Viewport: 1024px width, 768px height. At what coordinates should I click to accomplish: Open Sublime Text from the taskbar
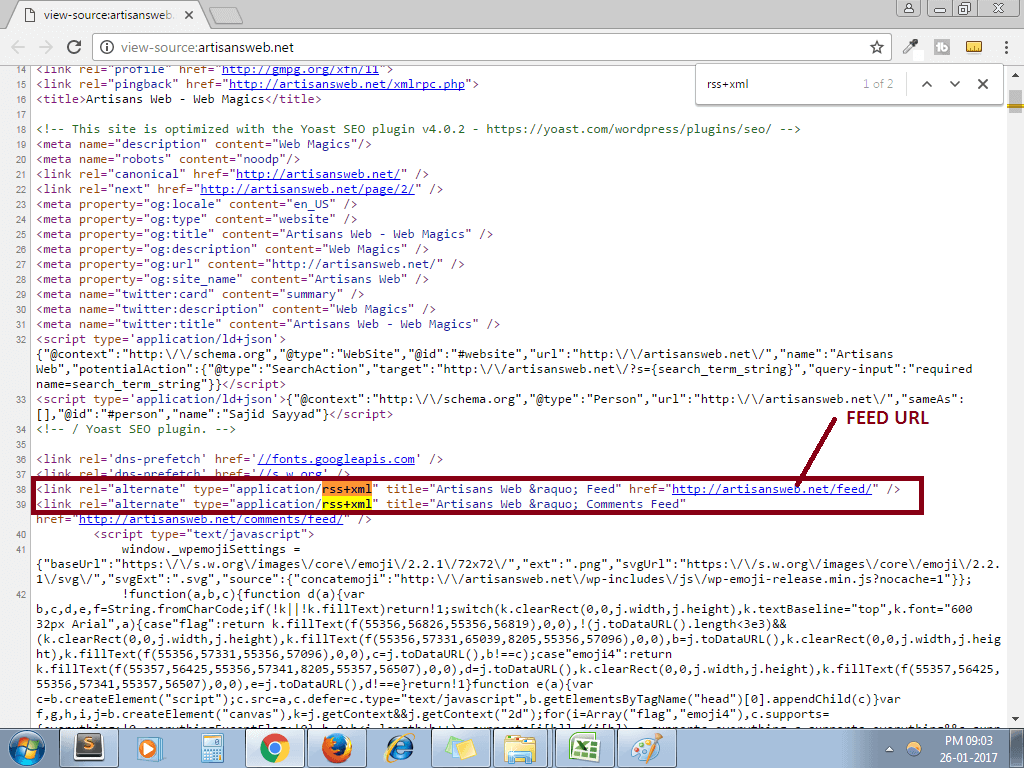[x=88, y=748]
